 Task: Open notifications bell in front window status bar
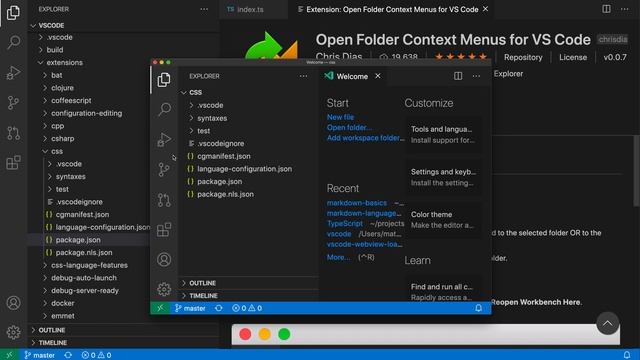pyautogui.click(x=478, y=308)
